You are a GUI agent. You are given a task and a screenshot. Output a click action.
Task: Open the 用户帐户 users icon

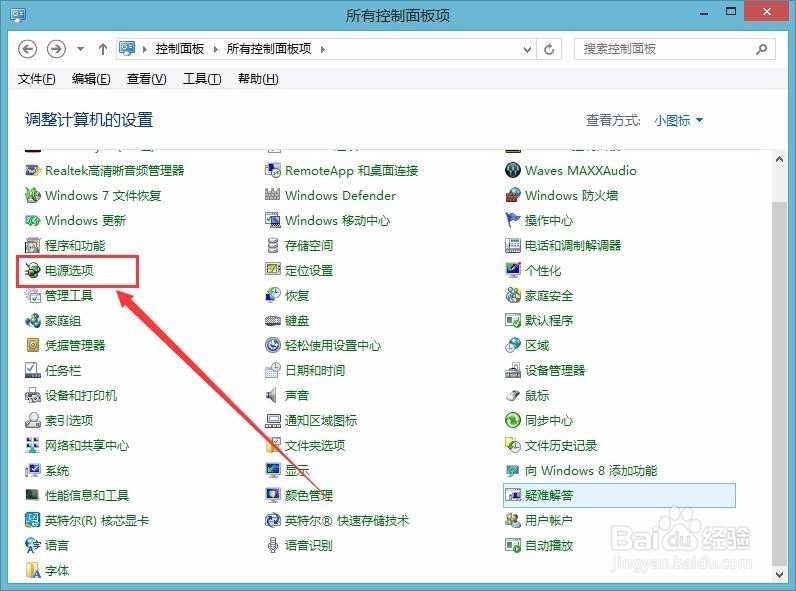(513, 520)
